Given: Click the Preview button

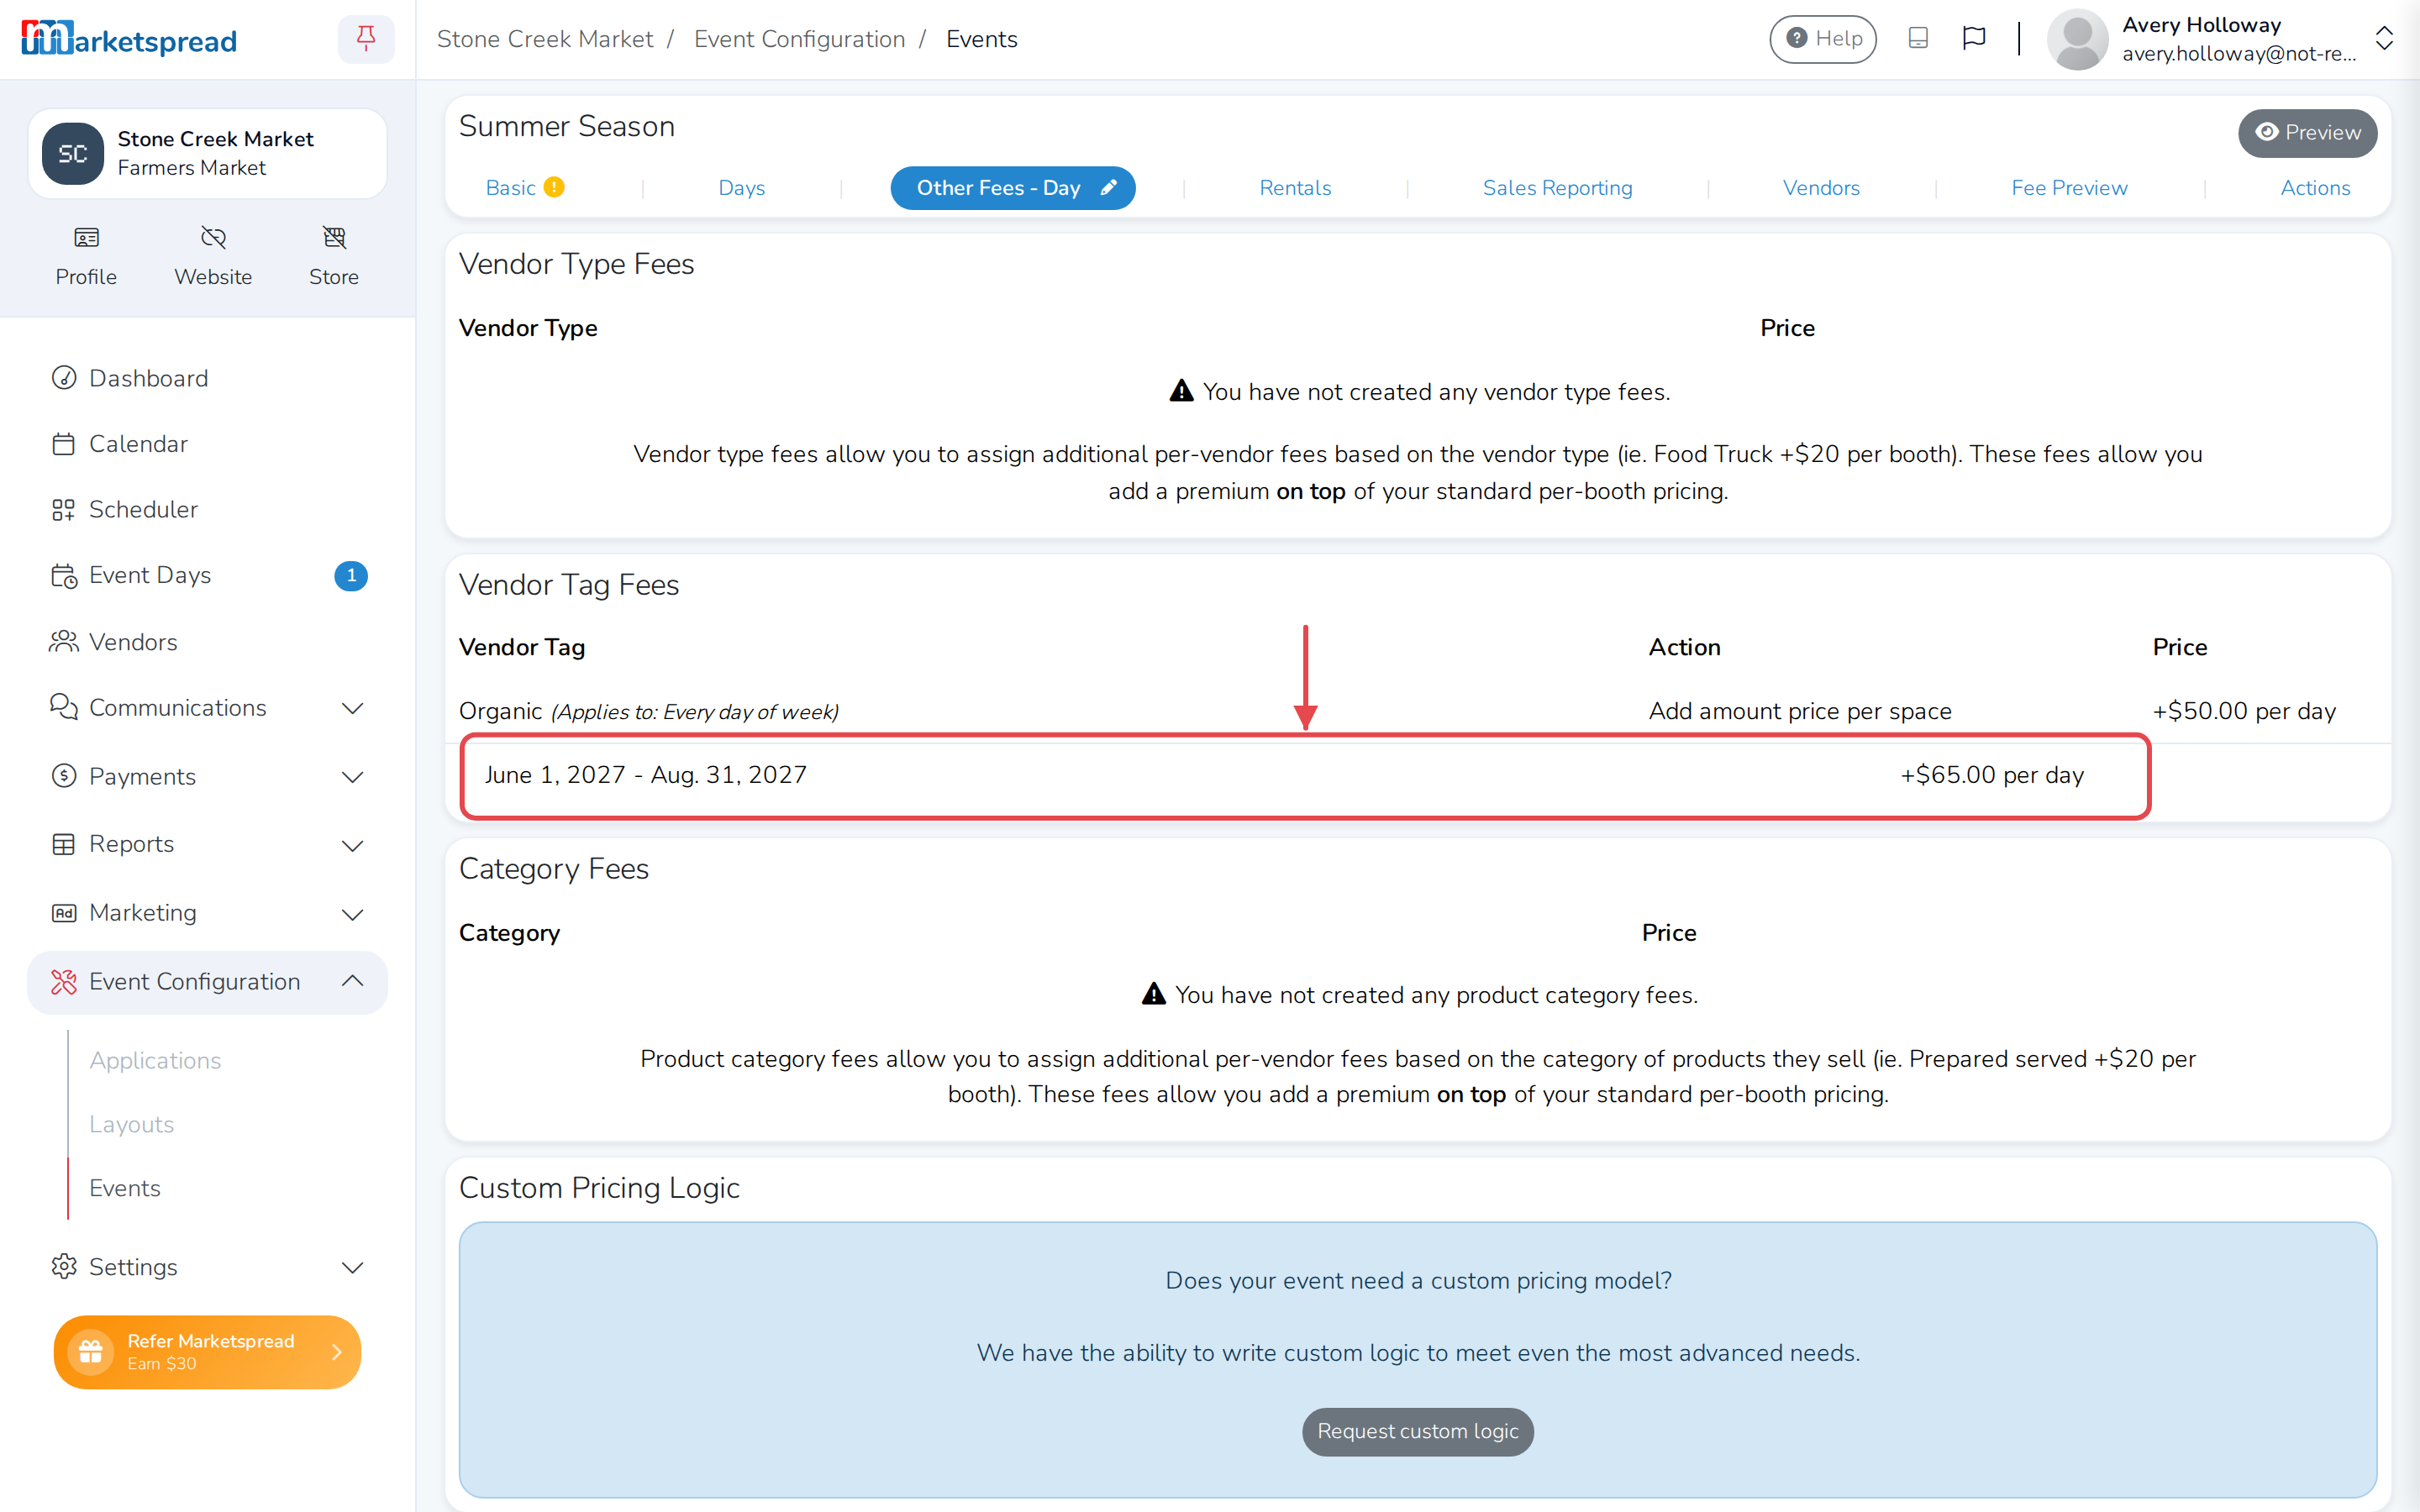Looking at the screenshot, I should point(2307,133).
